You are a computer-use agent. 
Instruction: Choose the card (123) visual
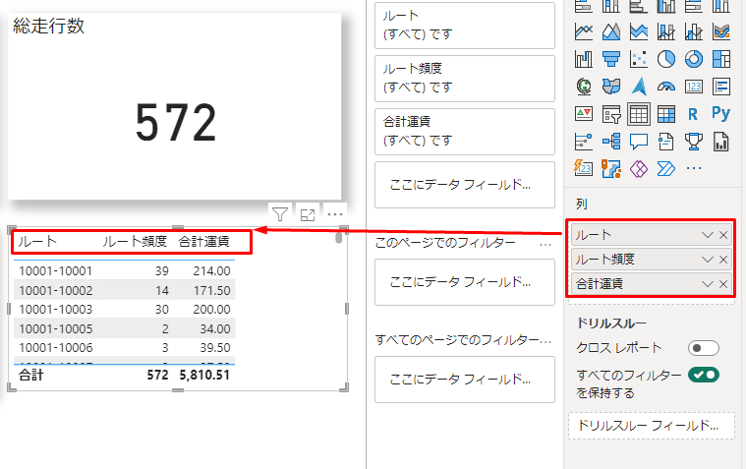coord(694,87)
